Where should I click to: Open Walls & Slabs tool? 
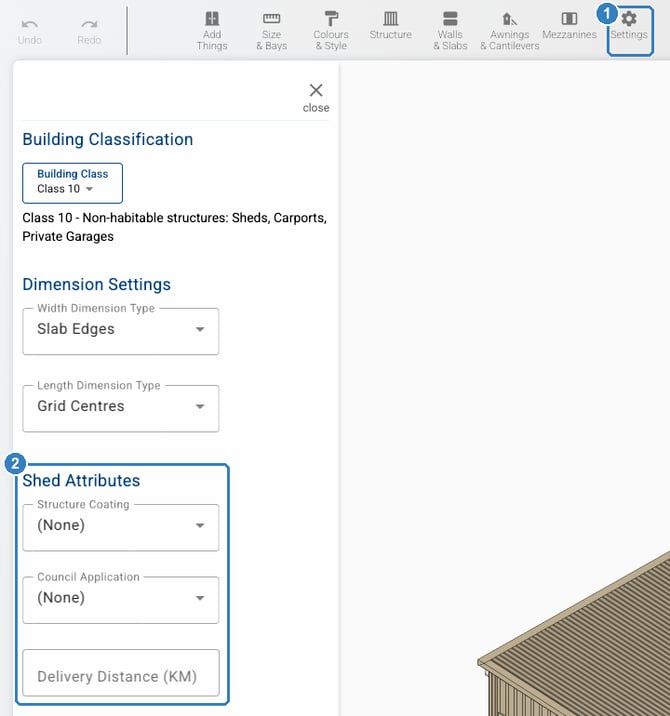click(x=450, y=31)
